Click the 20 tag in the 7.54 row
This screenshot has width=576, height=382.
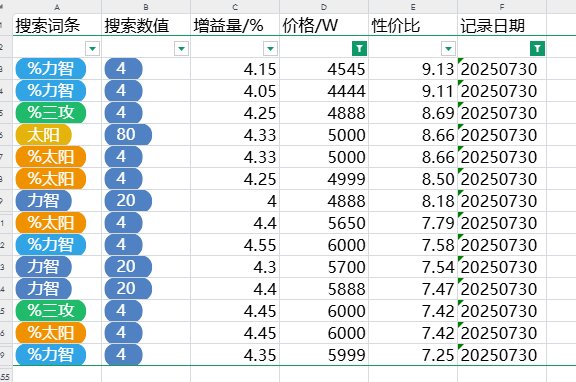pos(128,267)
